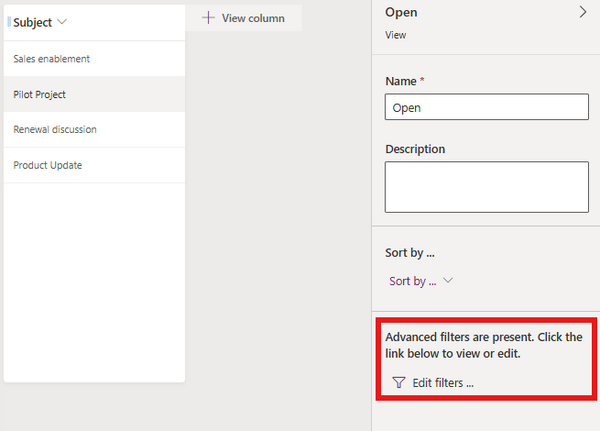Image resolution: width=600 pixels, height=431 pixels.
Task: Select the highlighted Pilot Project row
Action: tap(94, 94)
